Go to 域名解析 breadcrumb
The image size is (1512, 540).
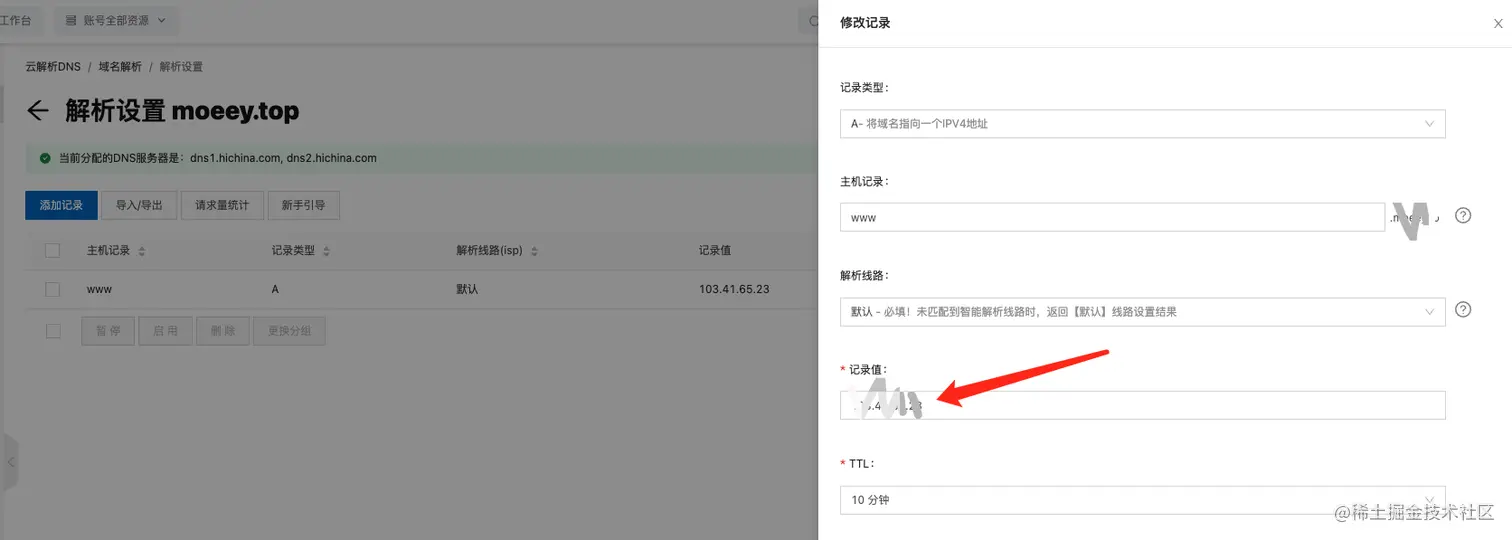120,67
